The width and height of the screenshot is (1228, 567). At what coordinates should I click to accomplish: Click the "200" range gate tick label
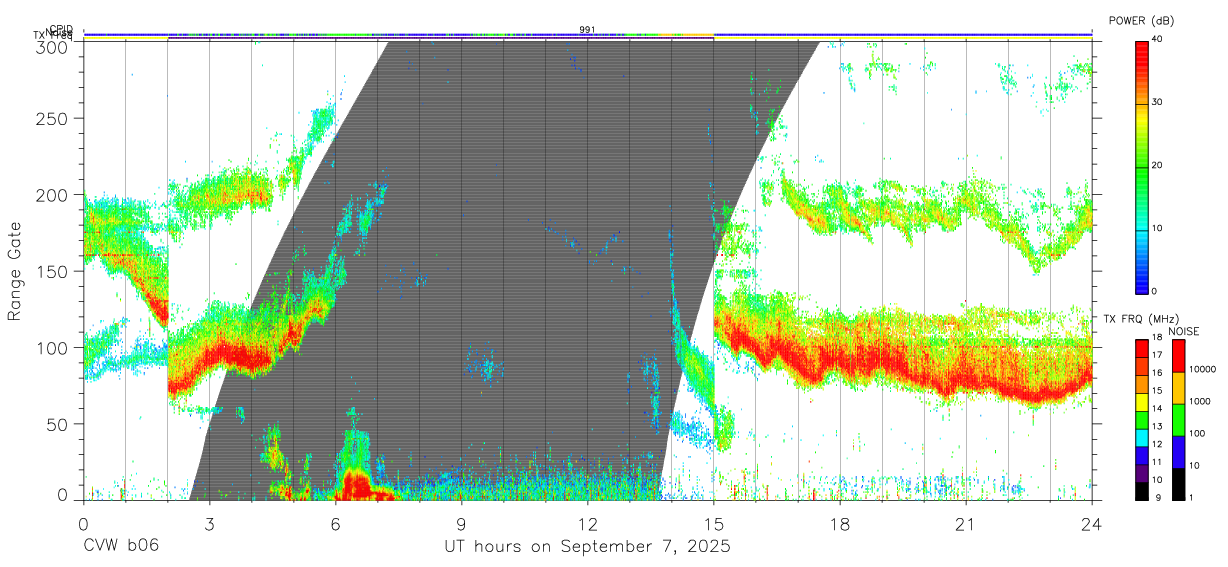click(x=52, y=194)
